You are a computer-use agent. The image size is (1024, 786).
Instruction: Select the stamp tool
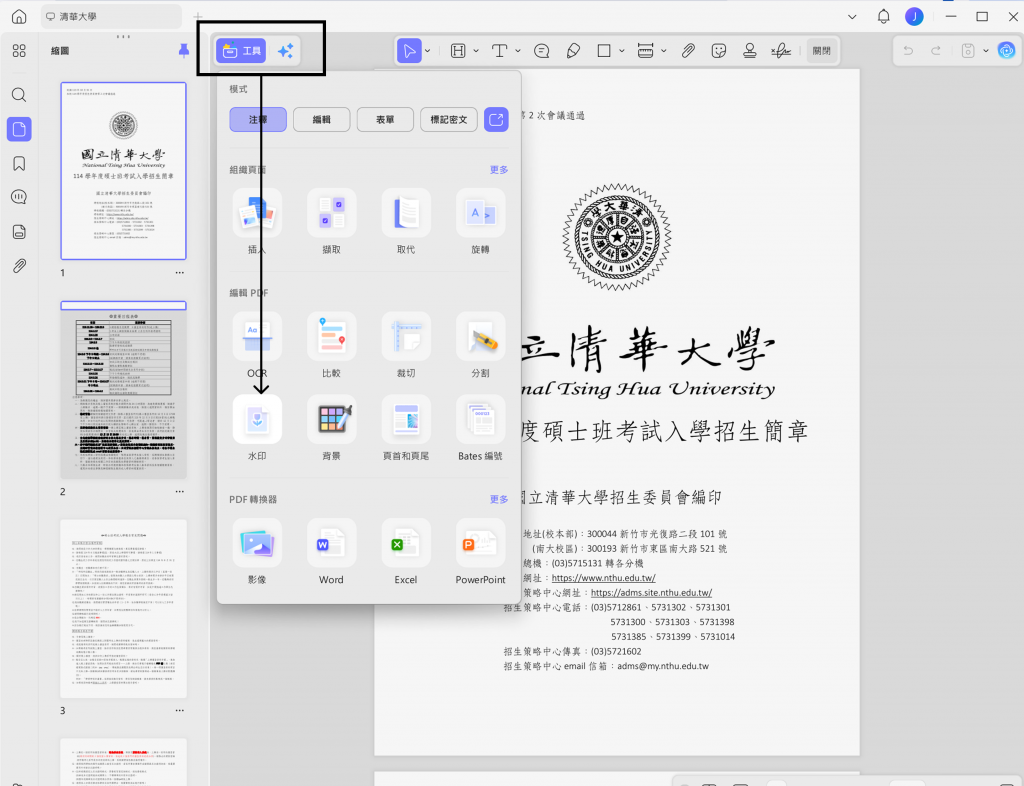(750, 51)
